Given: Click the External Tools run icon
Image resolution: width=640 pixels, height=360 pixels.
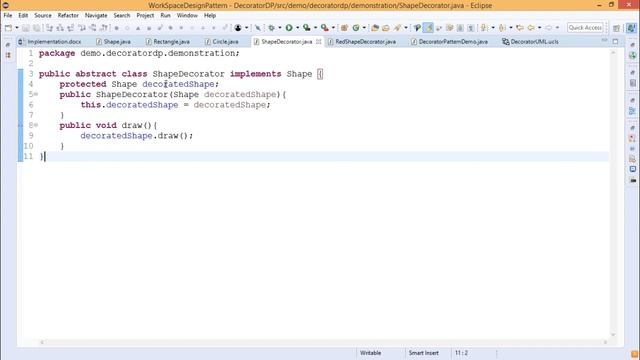Looking at the screenshot, I should tap(324, 28).
